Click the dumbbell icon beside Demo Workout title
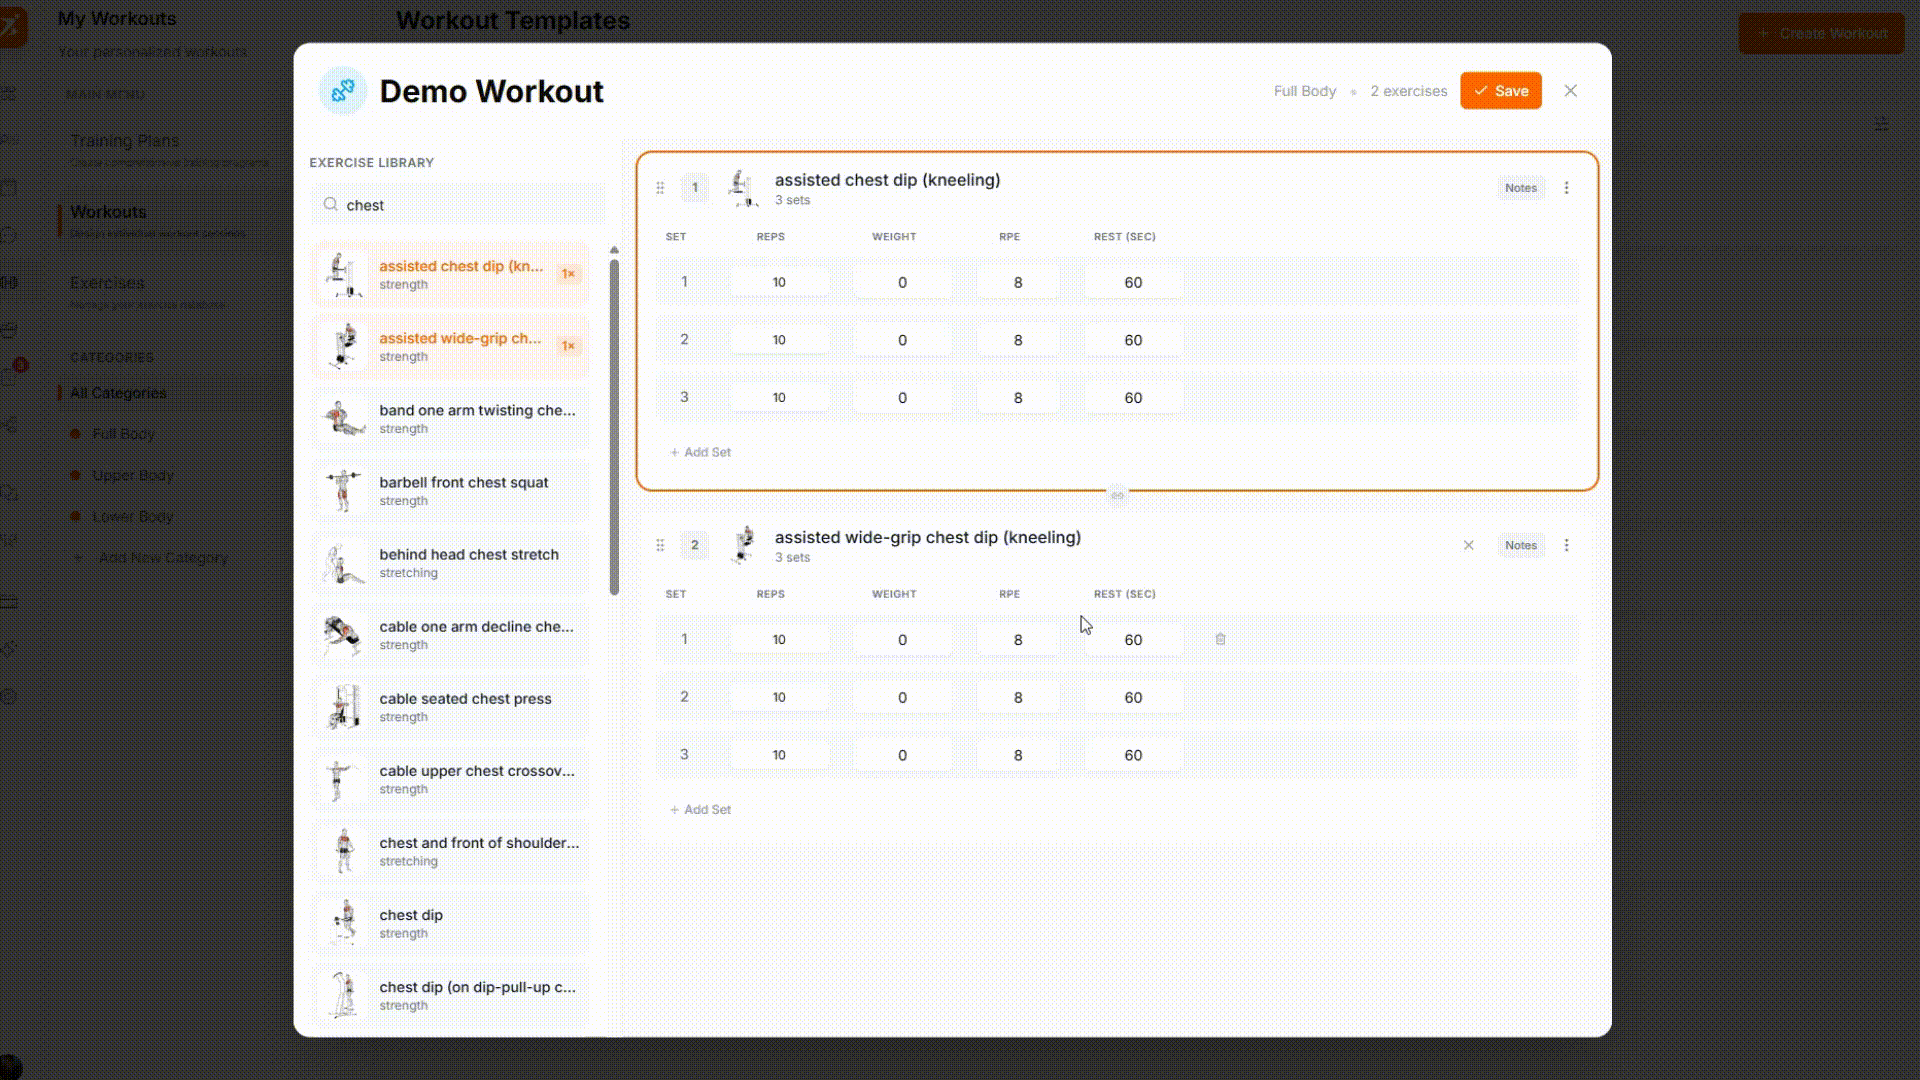The width and height of the screenshot is (1920, 1080). coord(341,91)
